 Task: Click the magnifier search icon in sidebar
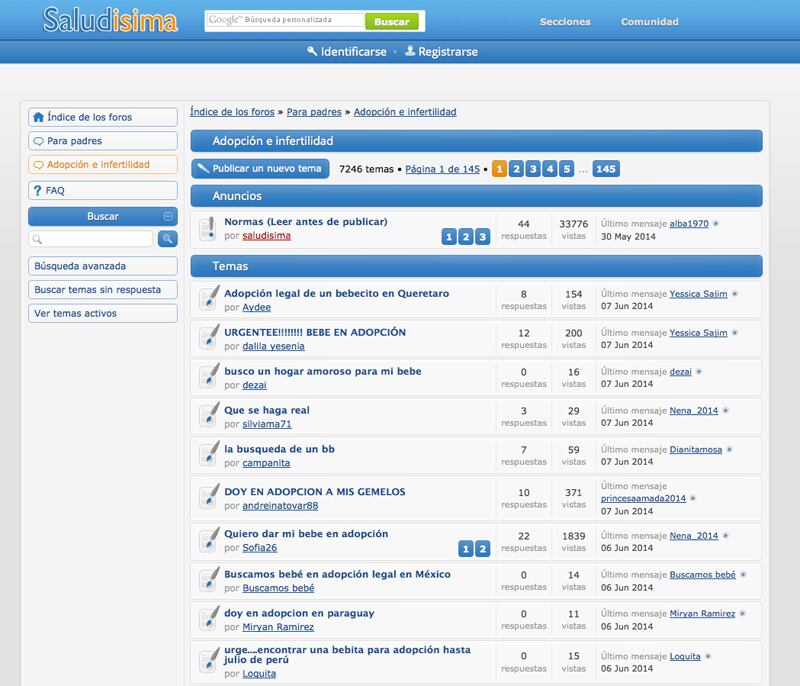(168, 239)
